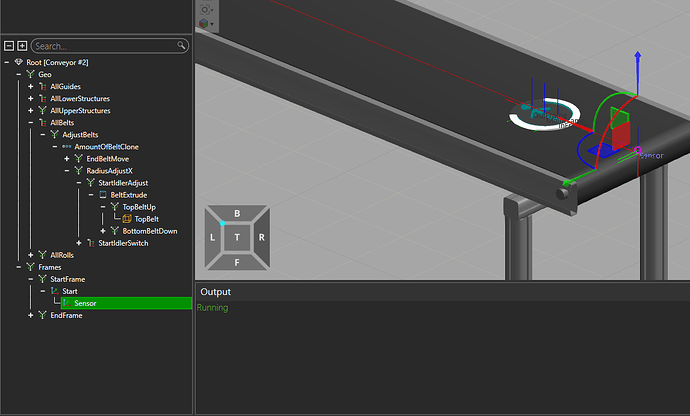Click the B face on the view cube
The width and height of the screenshot is (690, 416).
[237, 214]
